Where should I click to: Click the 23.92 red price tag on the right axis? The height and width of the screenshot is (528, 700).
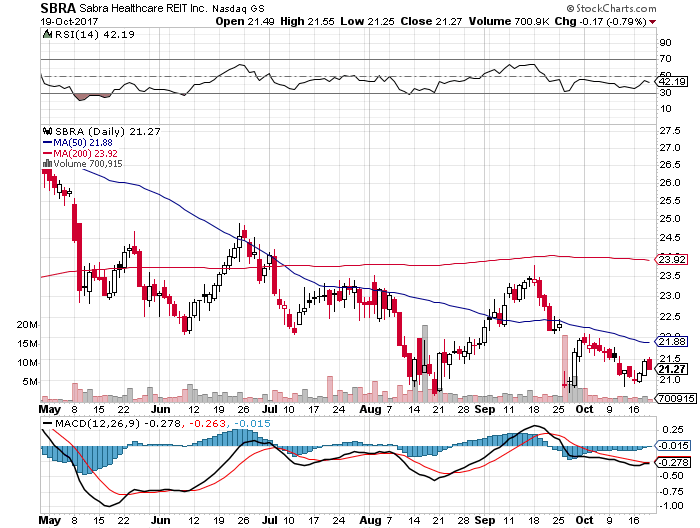pos(669,260)
